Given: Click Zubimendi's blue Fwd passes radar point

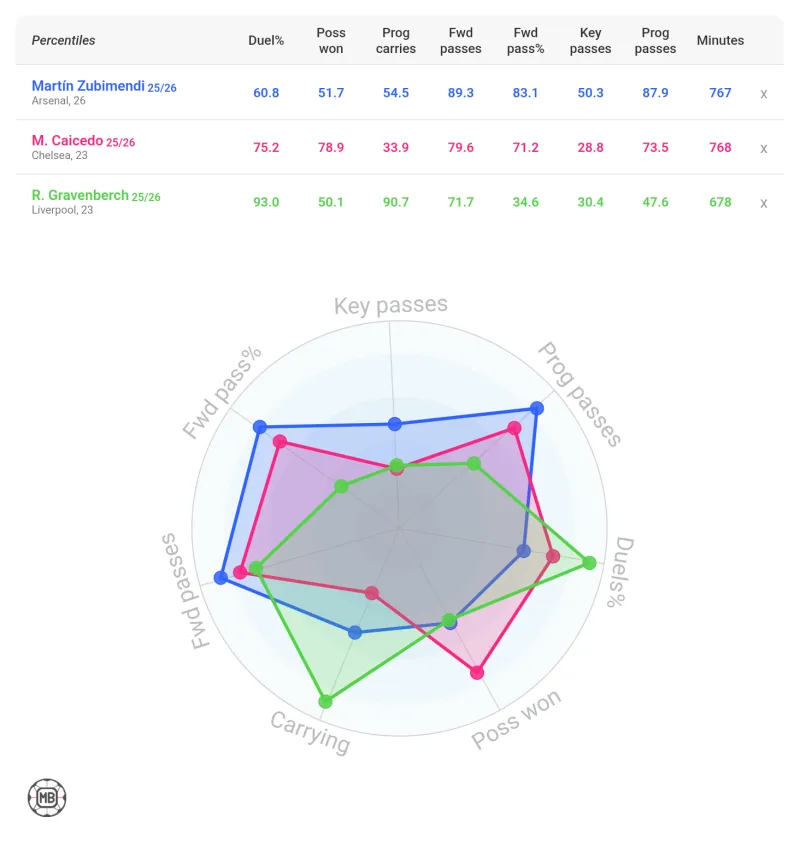Looking at the screenshot, I should tap(221, 578).
